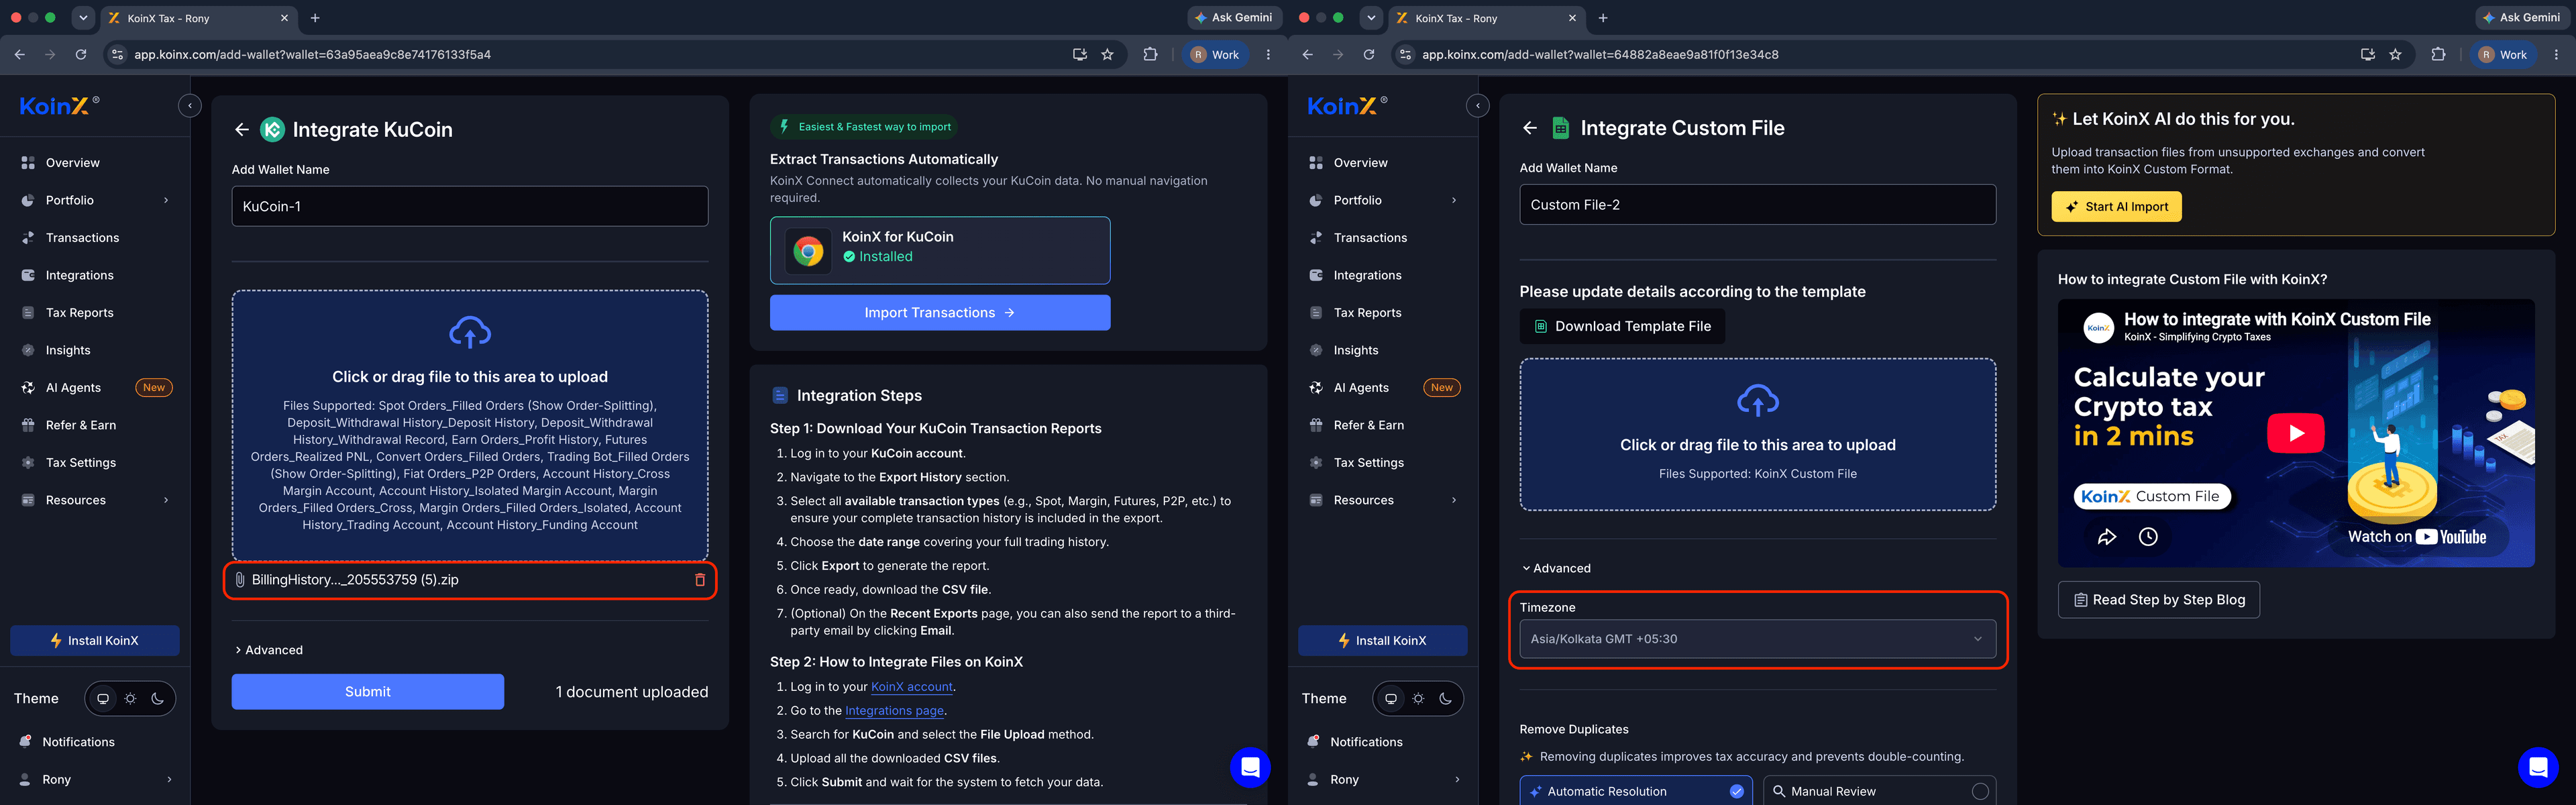Choose Automatic Resolution for duplicates
Screen dimensions: 2576x805
(1636, 791)
